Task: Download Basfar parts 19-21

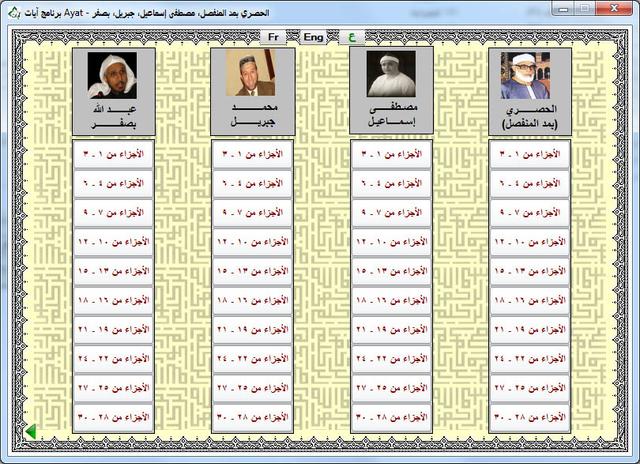Action: point(113,329)
